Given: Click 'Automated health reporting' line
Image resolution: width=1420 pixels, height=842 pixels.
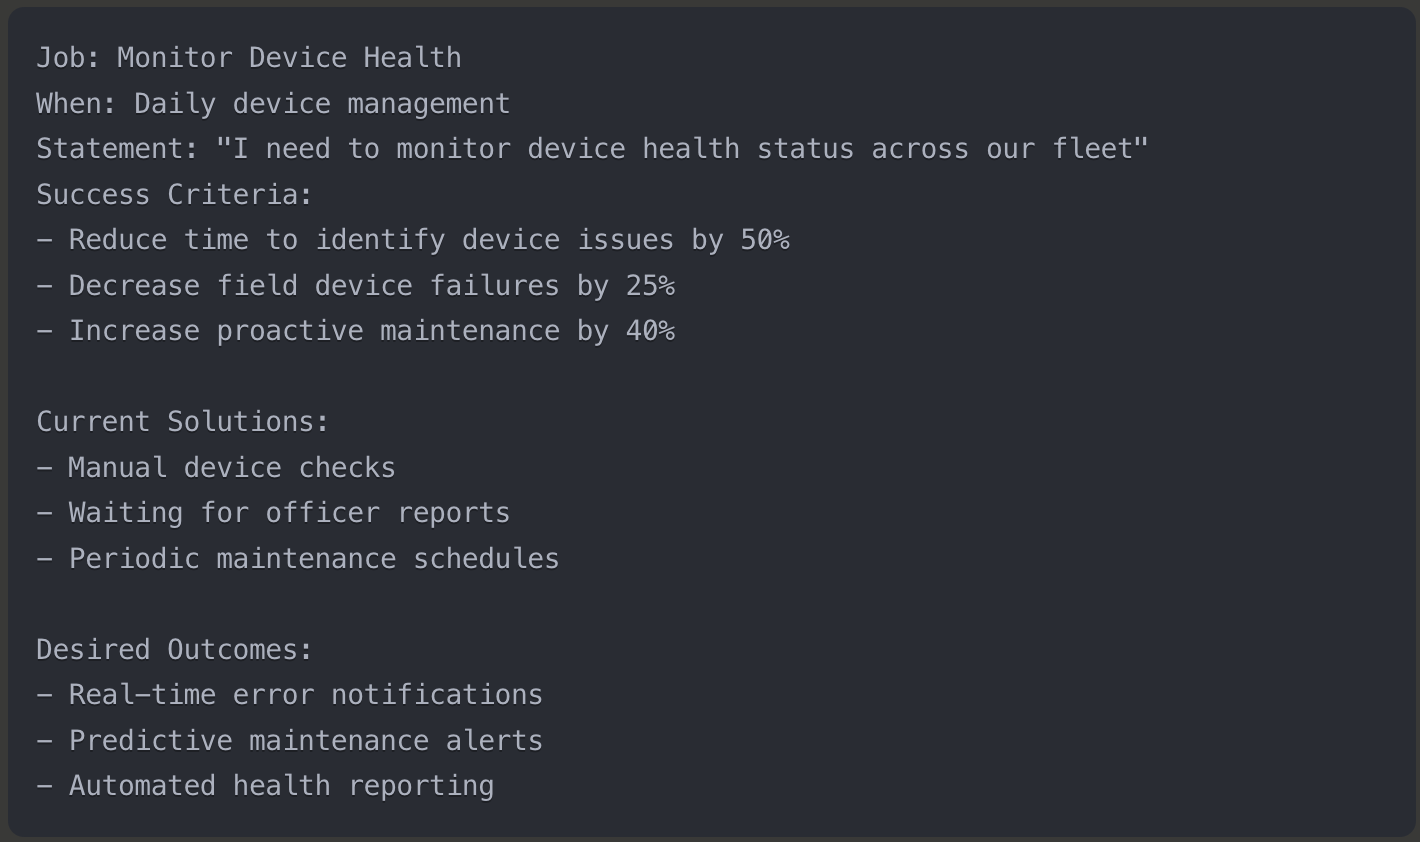Looking at the screenshot, I should tap(265, 786).
